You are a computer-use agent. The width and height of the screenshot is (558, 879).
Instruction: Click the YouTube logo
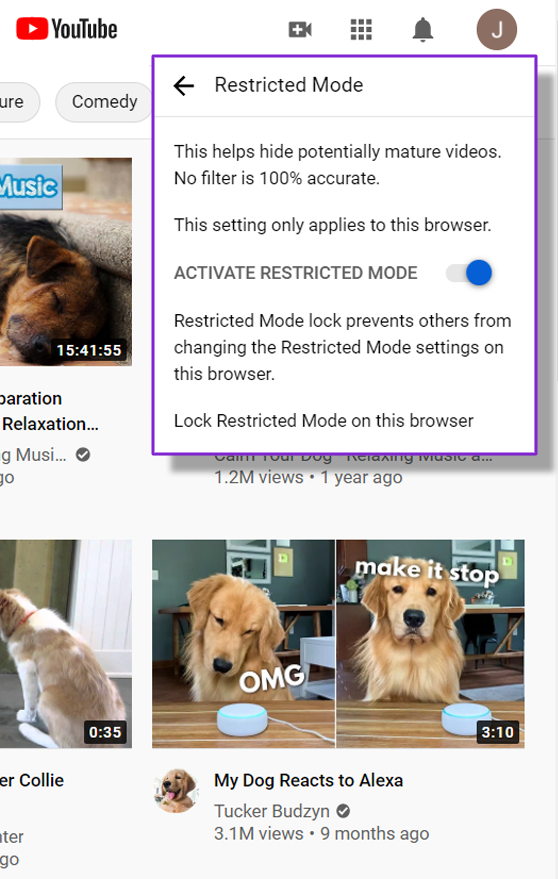[67, 29]
